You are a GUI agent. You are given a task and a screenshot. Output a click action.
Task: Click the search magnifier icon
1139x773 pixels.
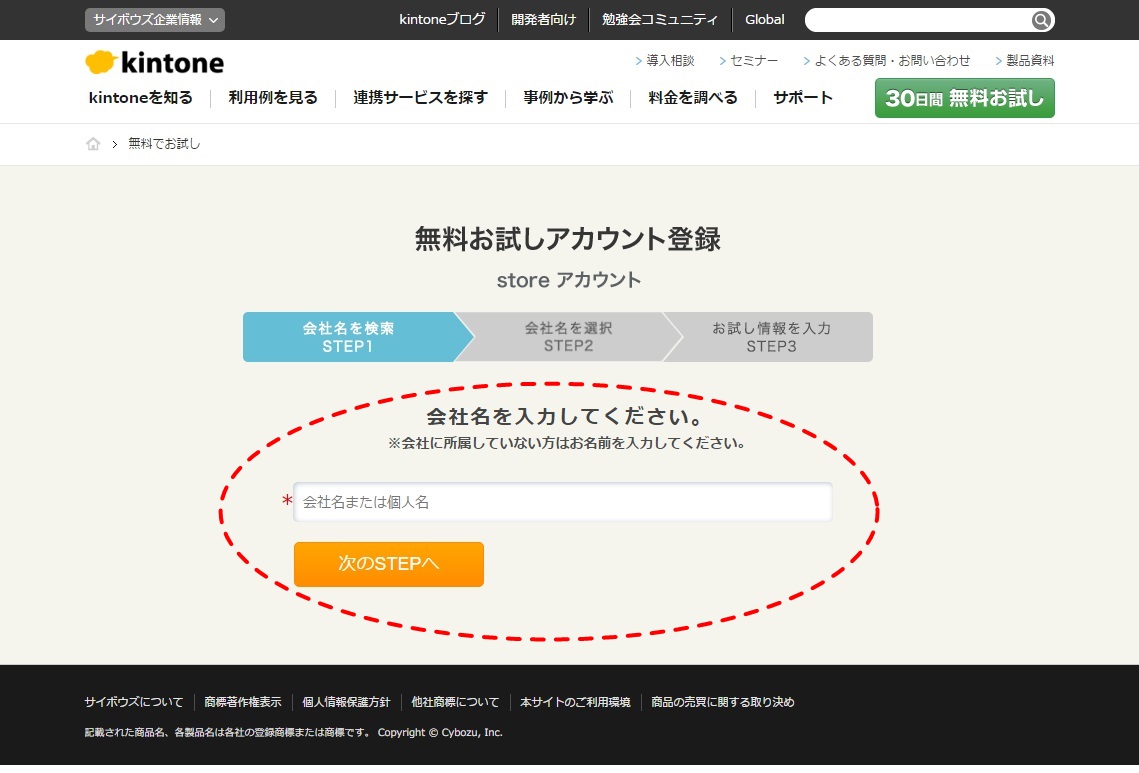(1041, 20)
